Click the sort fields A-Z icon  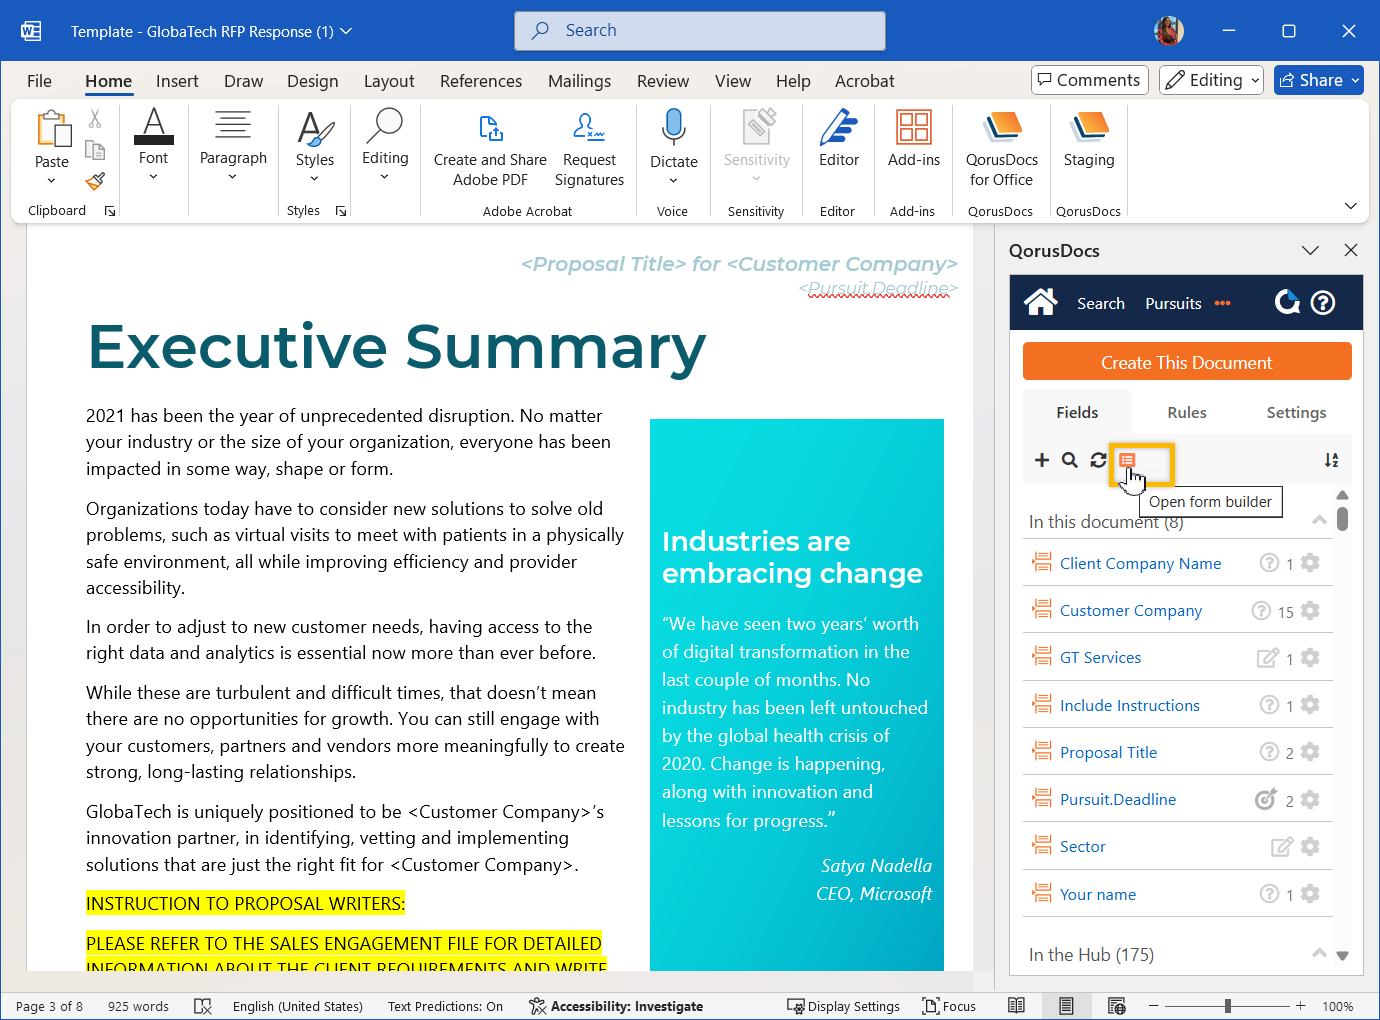point(1331,460)
